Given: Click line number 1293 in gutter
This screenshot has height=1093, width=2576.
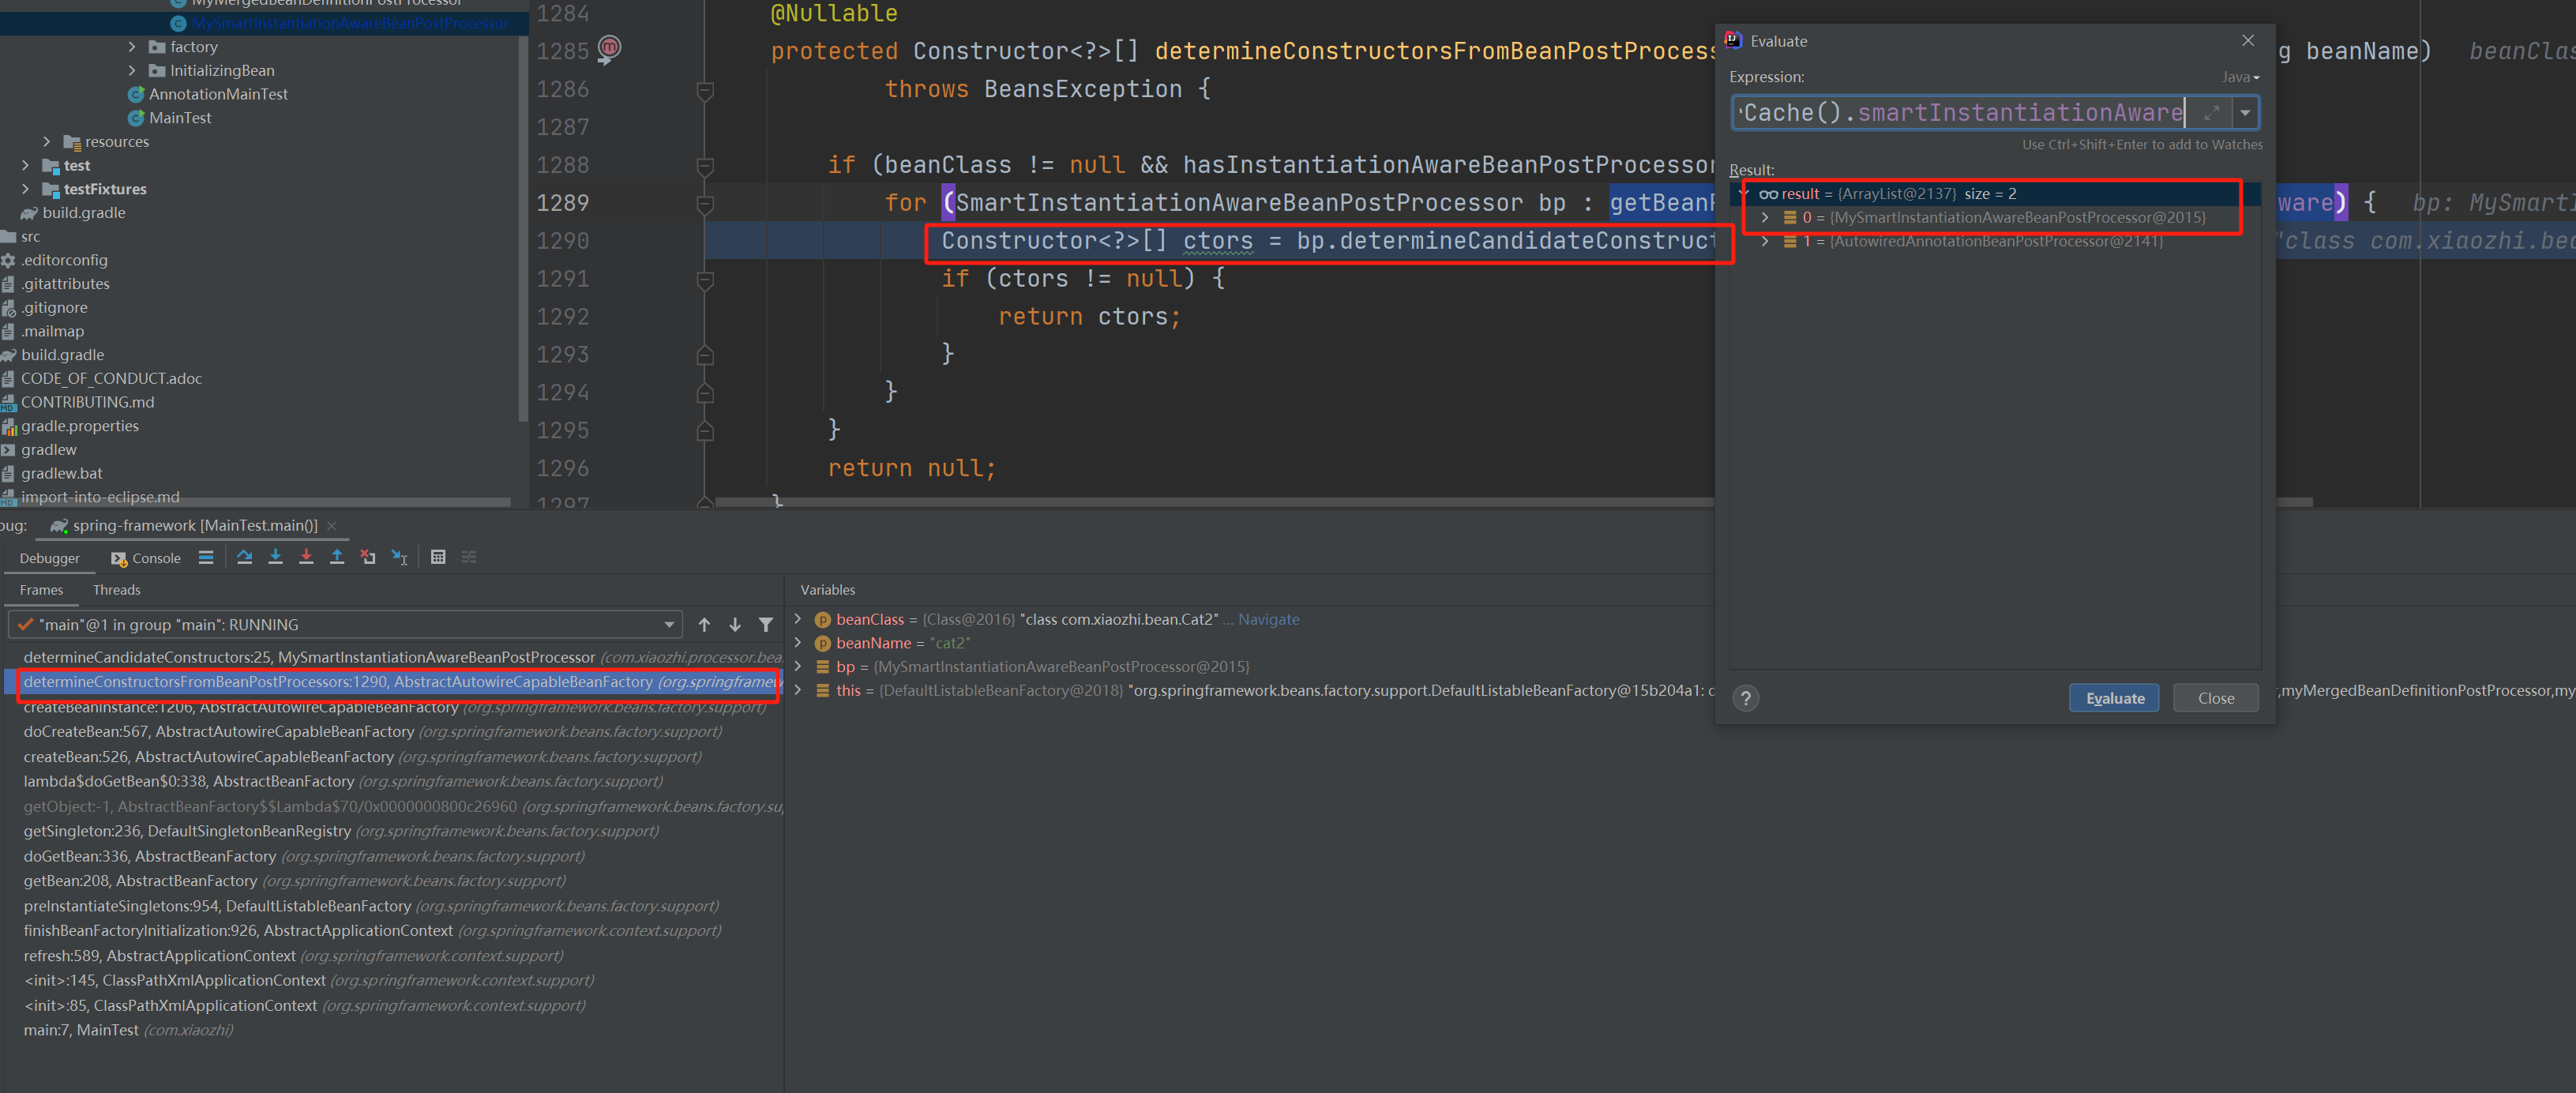Looking at the screenshot, I should pyautogui.click(x=563, y=355).
